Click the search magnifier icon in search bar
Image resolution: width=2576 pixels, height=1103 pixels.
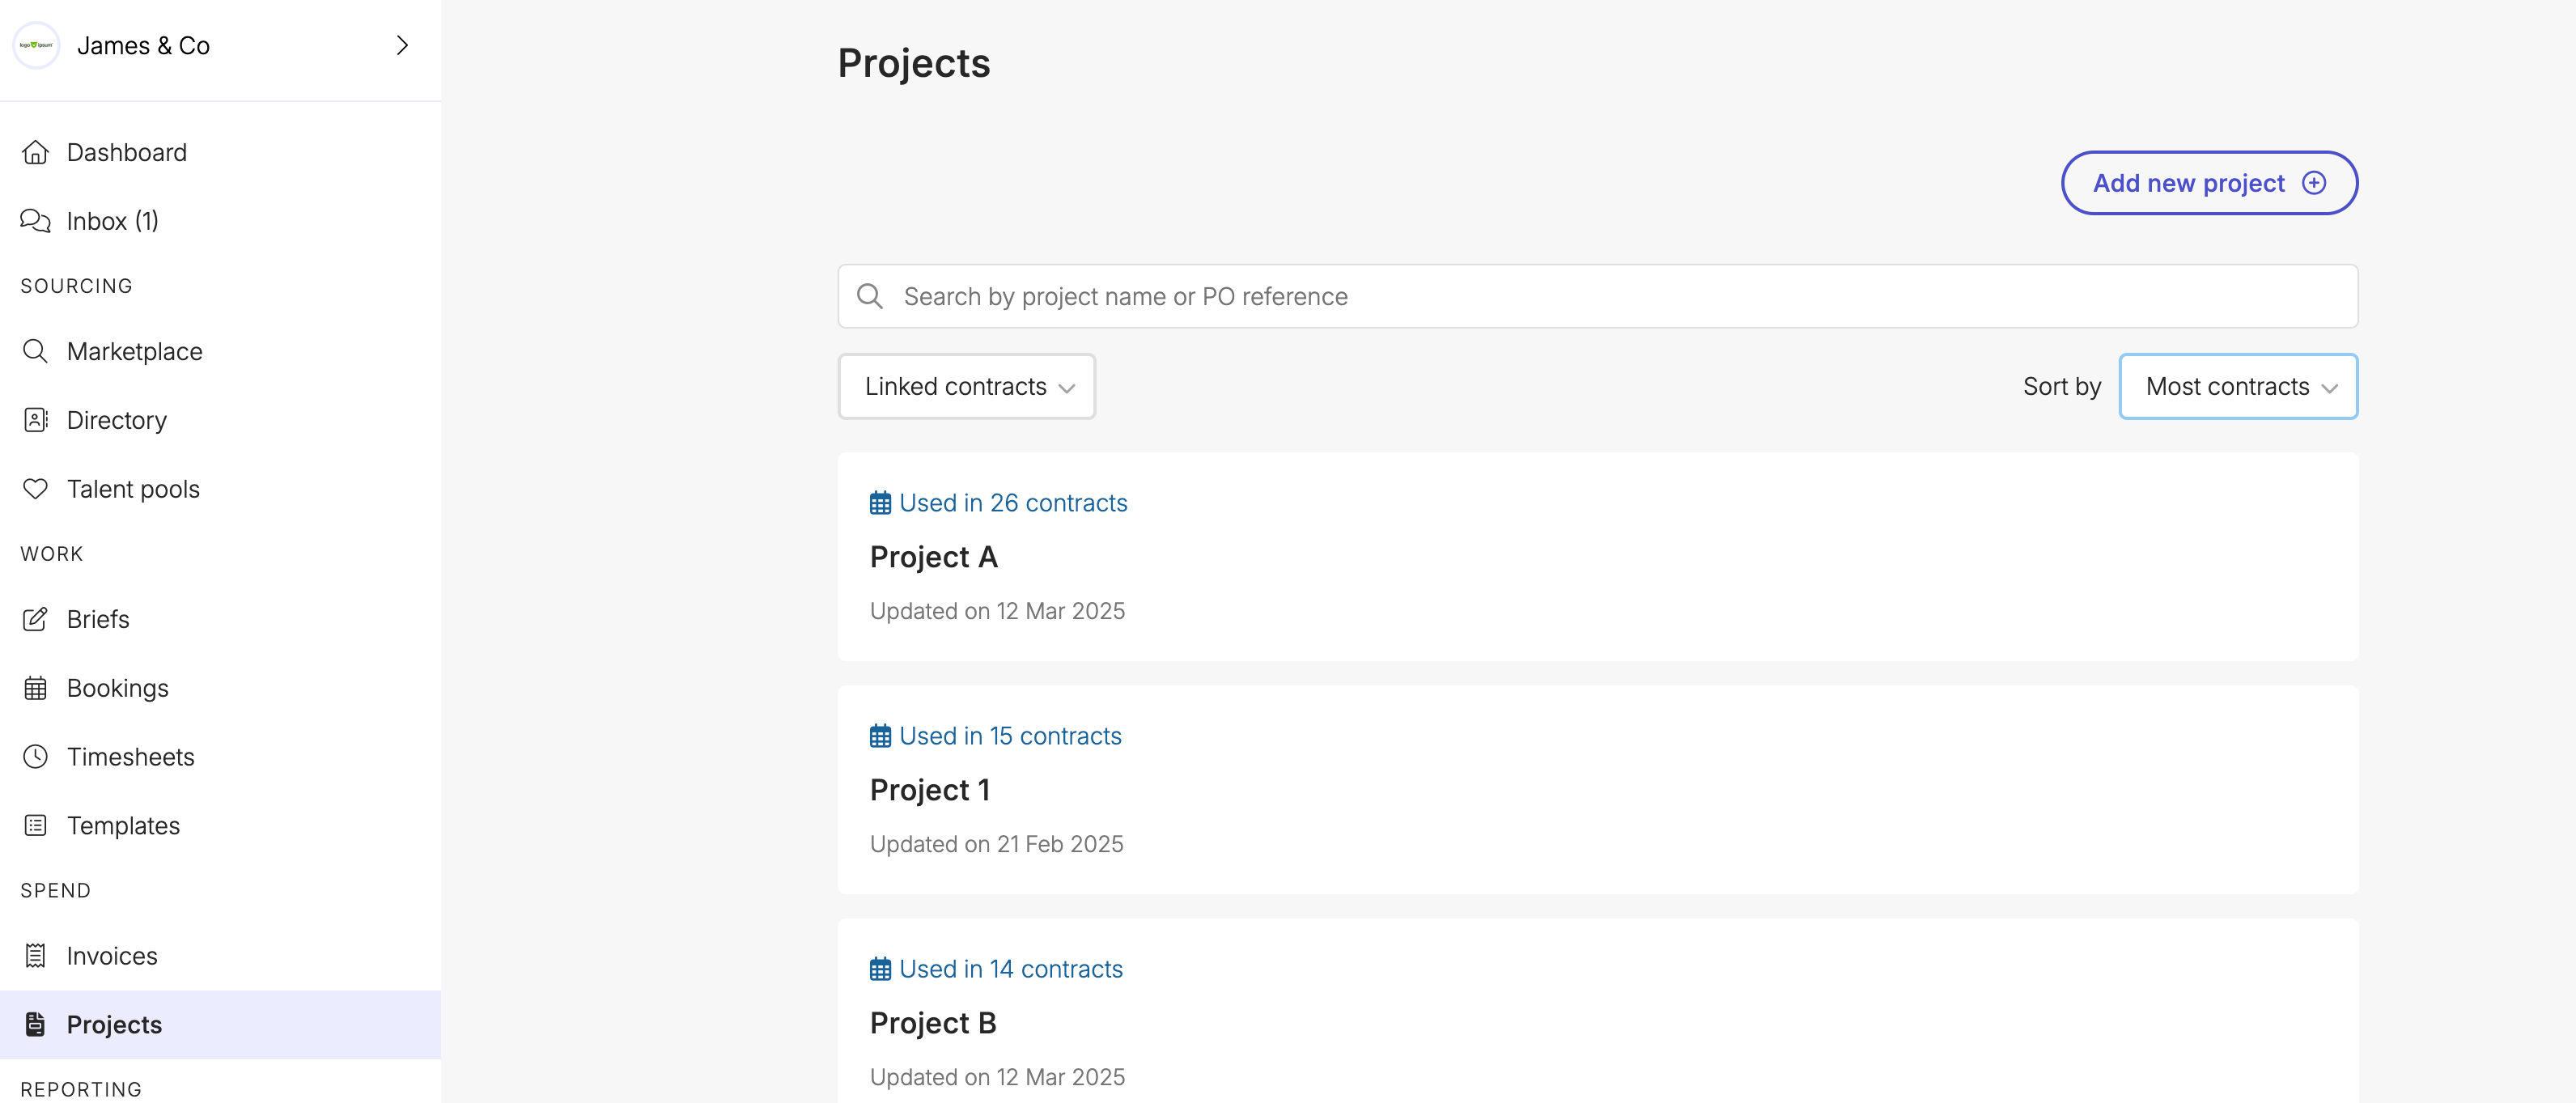870,296
